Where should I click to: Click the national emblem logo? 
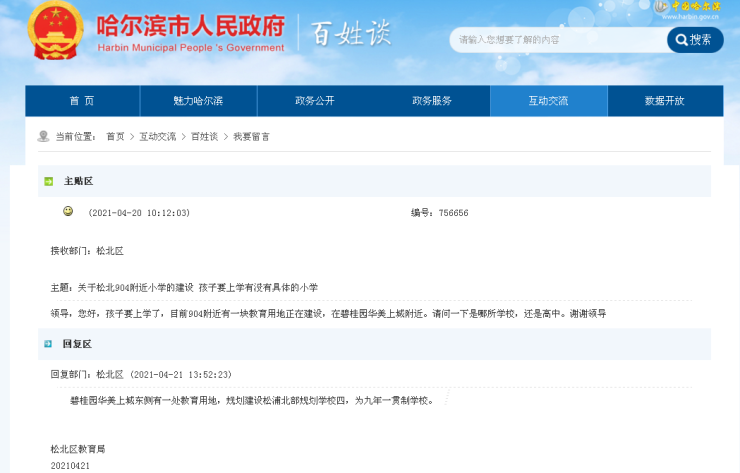pos(56,30)
